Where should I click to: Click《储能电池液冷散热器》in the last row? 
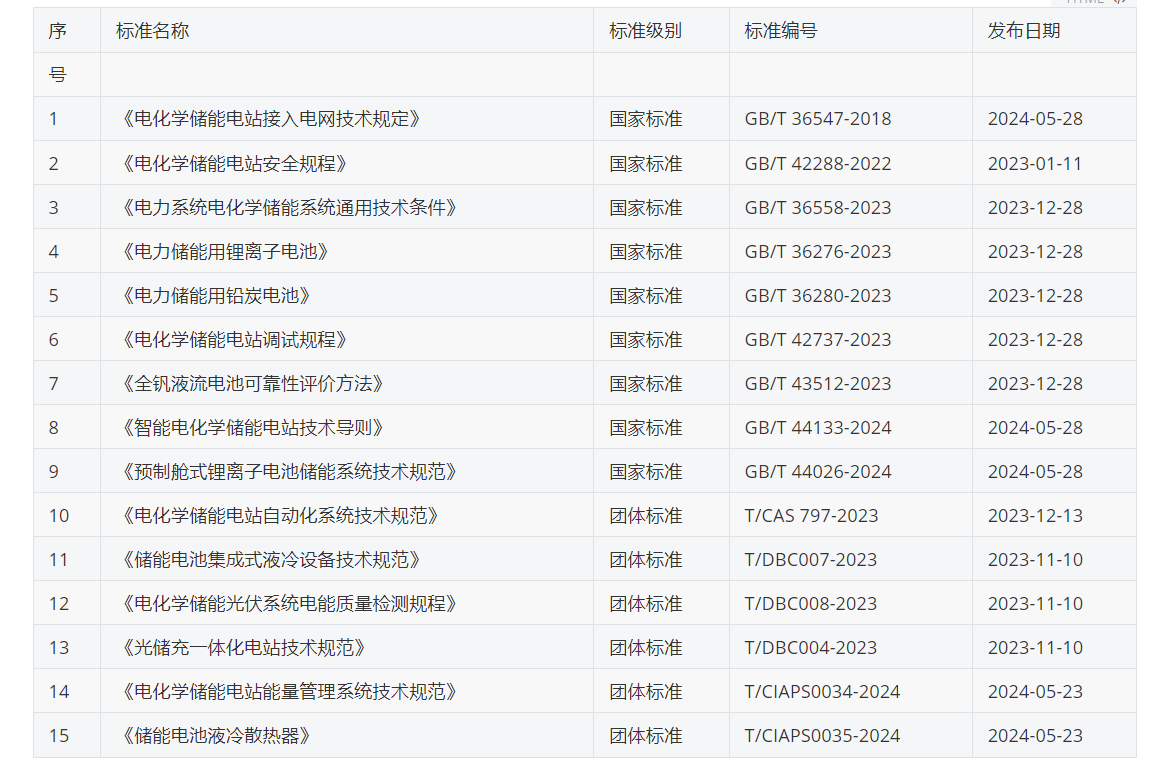pyautogui.click(x=215, y=735)
